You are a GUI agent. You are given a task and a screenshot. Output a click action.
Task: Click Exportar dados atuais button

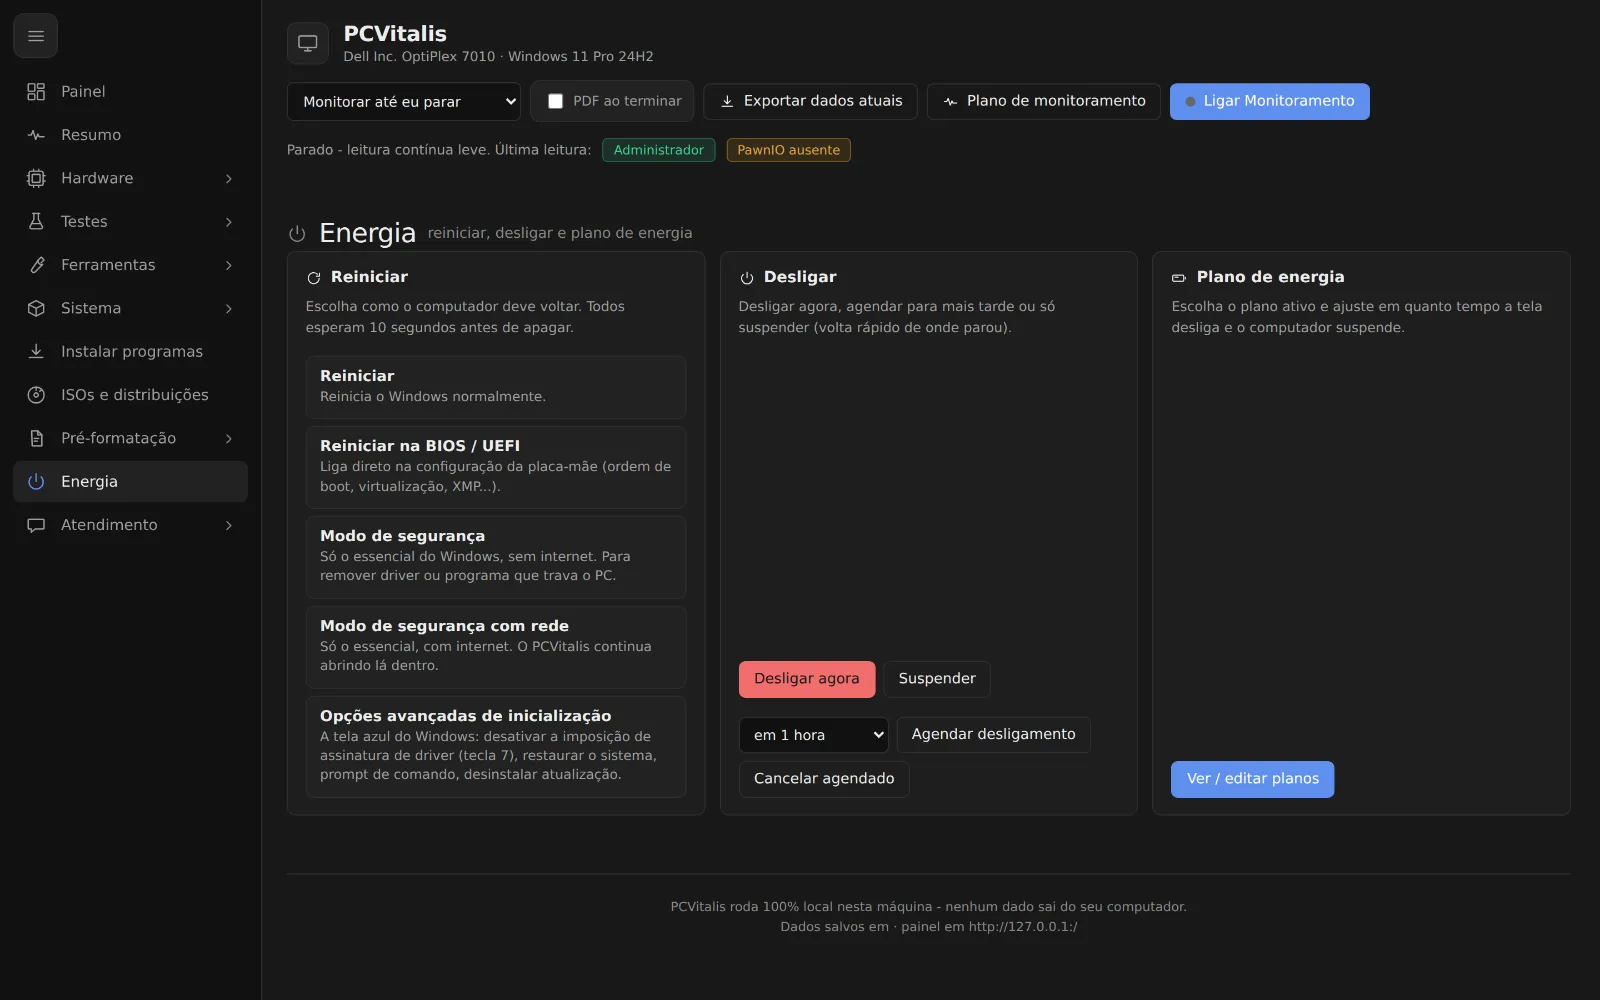pyautogui.click(x=810, y=101)
